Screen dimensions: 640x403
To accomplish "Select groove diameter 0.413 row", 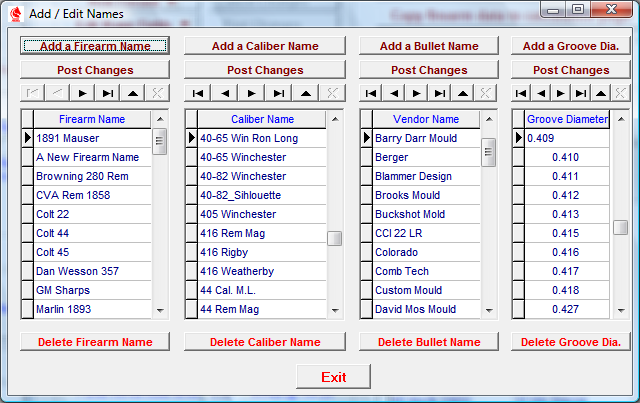I will click(565, 214).
